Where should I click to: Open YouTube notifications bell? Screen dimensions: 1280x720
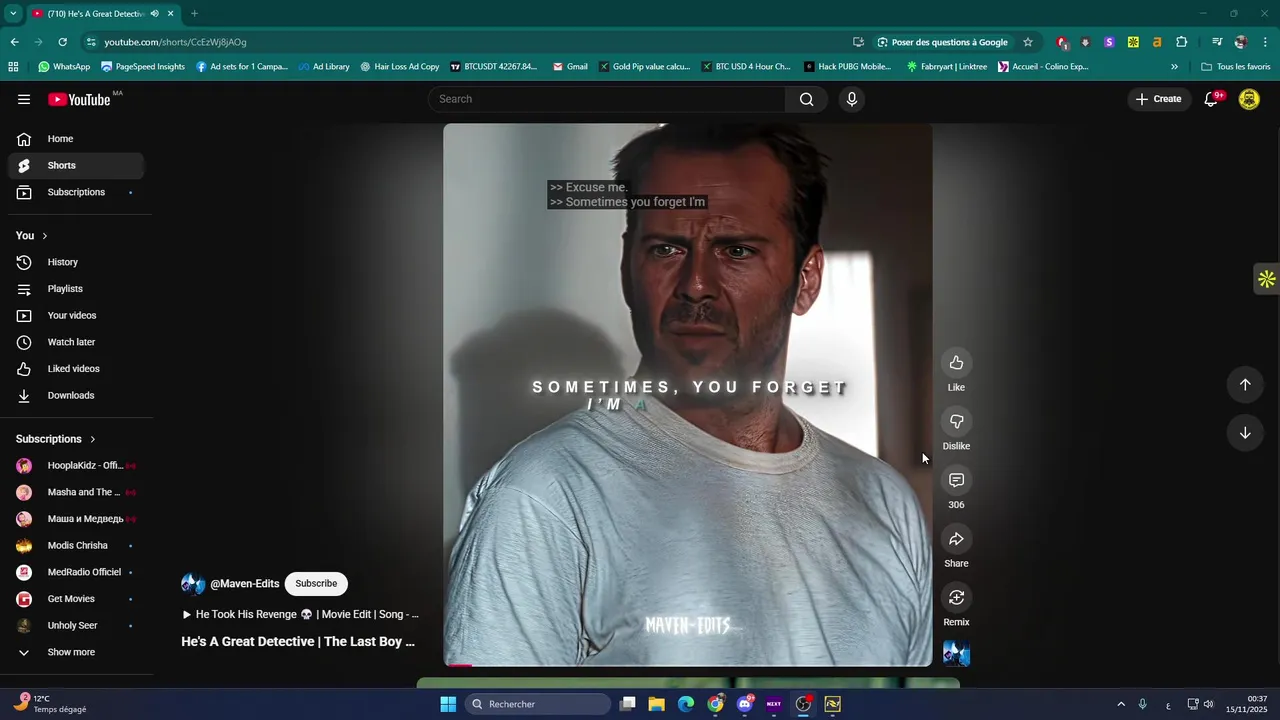(x=1211, y=99)
